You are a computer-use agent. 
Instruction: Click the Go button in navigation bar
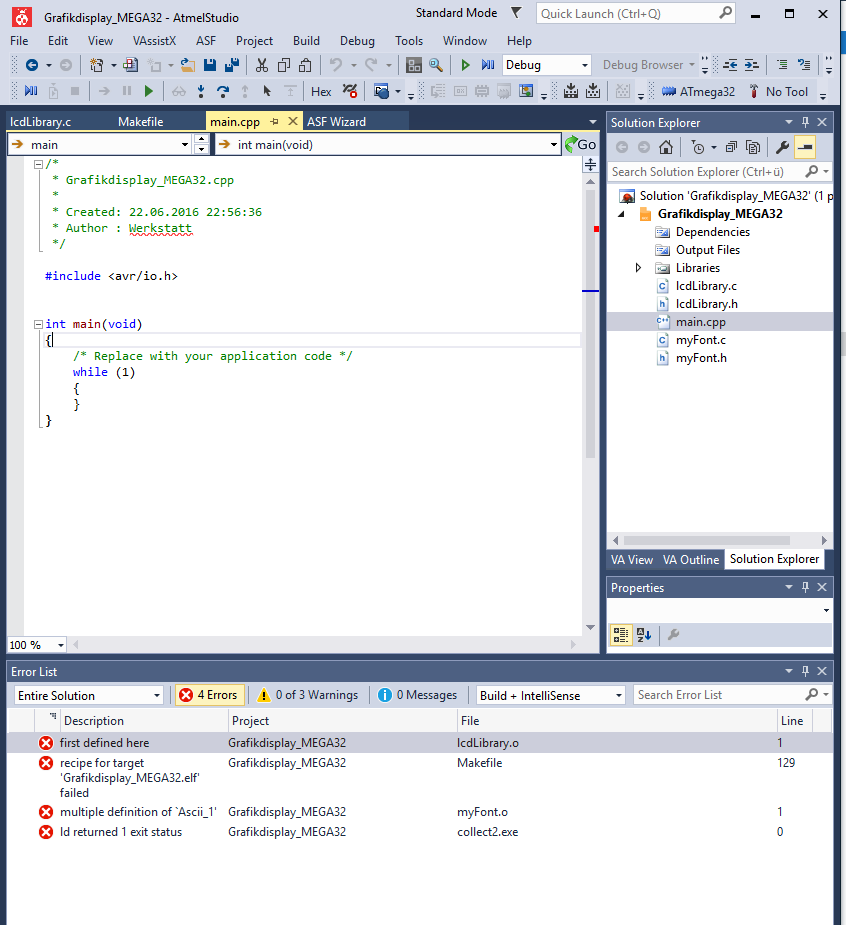[580, 144]
